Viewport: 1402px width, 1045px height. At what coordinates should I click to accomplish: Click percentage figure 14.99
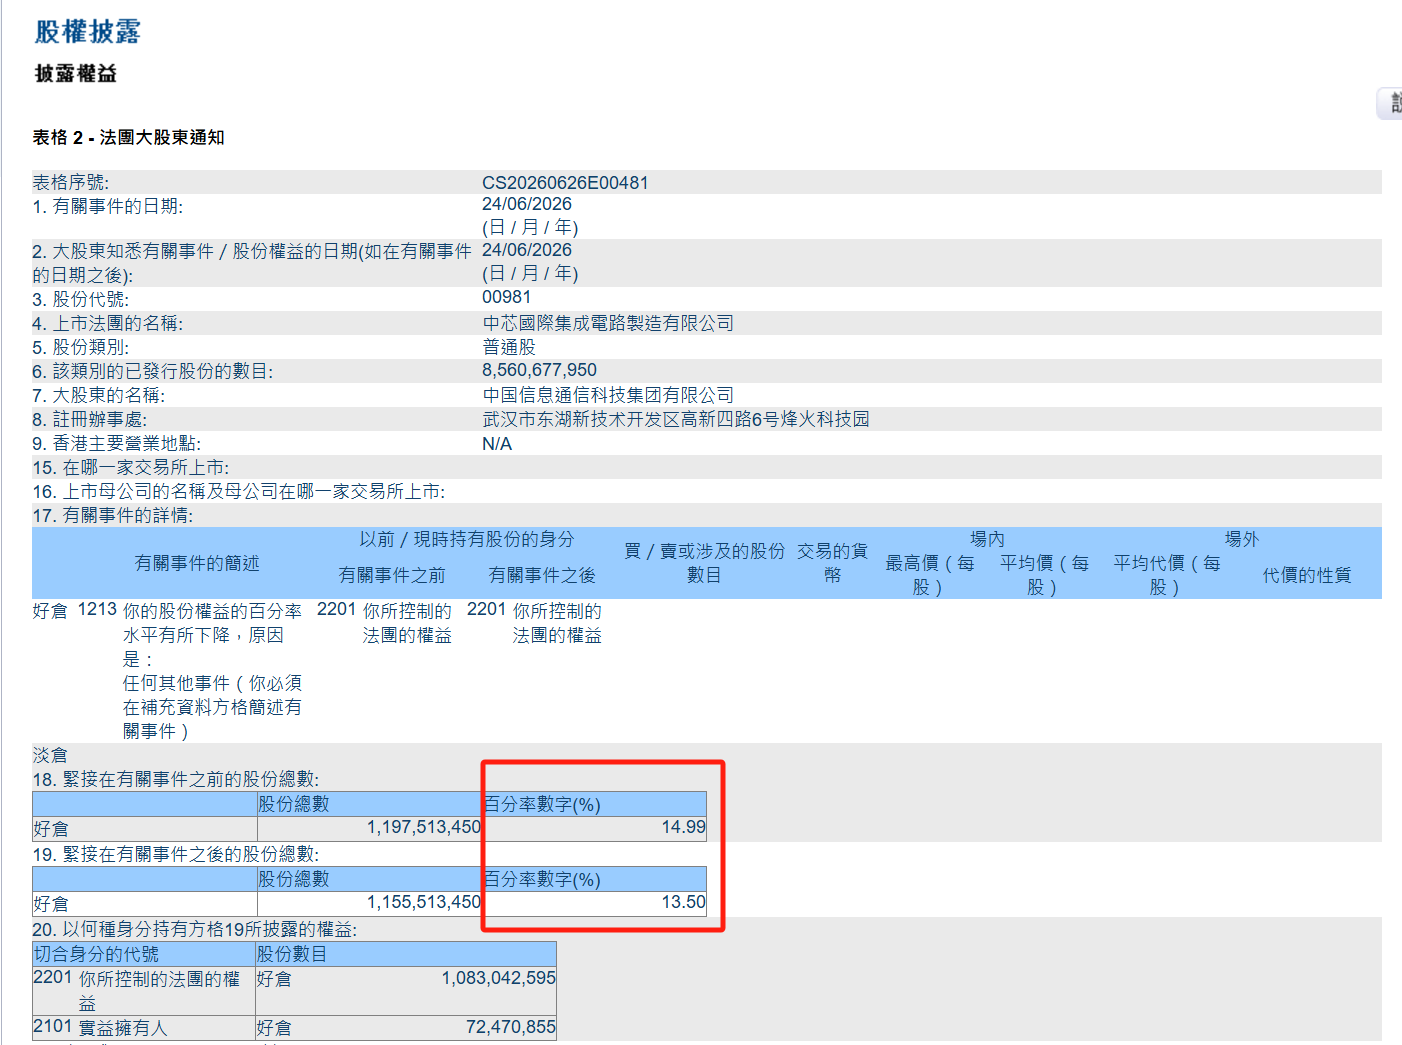tap(684, 827)
